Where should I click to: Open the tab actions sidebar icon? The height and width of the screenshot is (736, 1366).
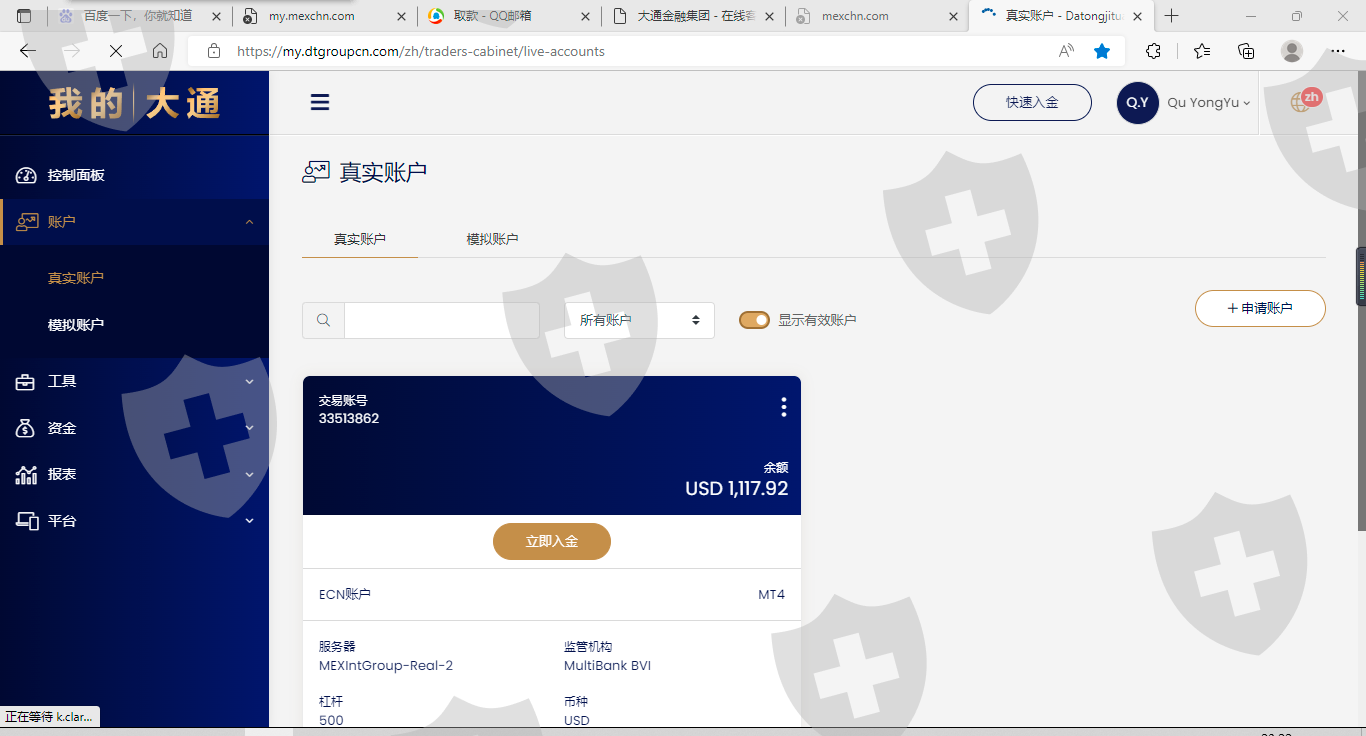(x=24, y=16)
